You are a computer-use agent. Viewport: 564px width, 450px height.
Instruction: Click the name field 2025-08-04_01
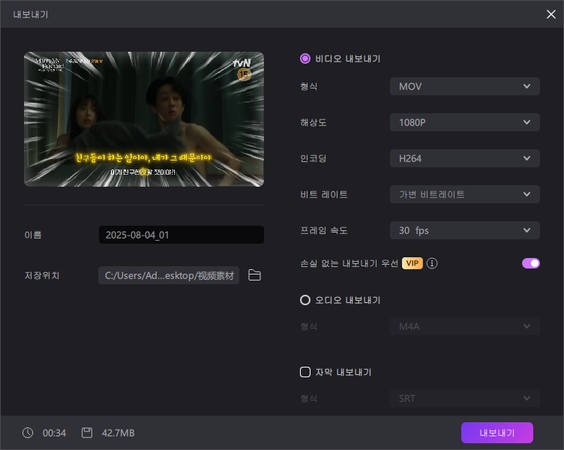click(181, 235)
